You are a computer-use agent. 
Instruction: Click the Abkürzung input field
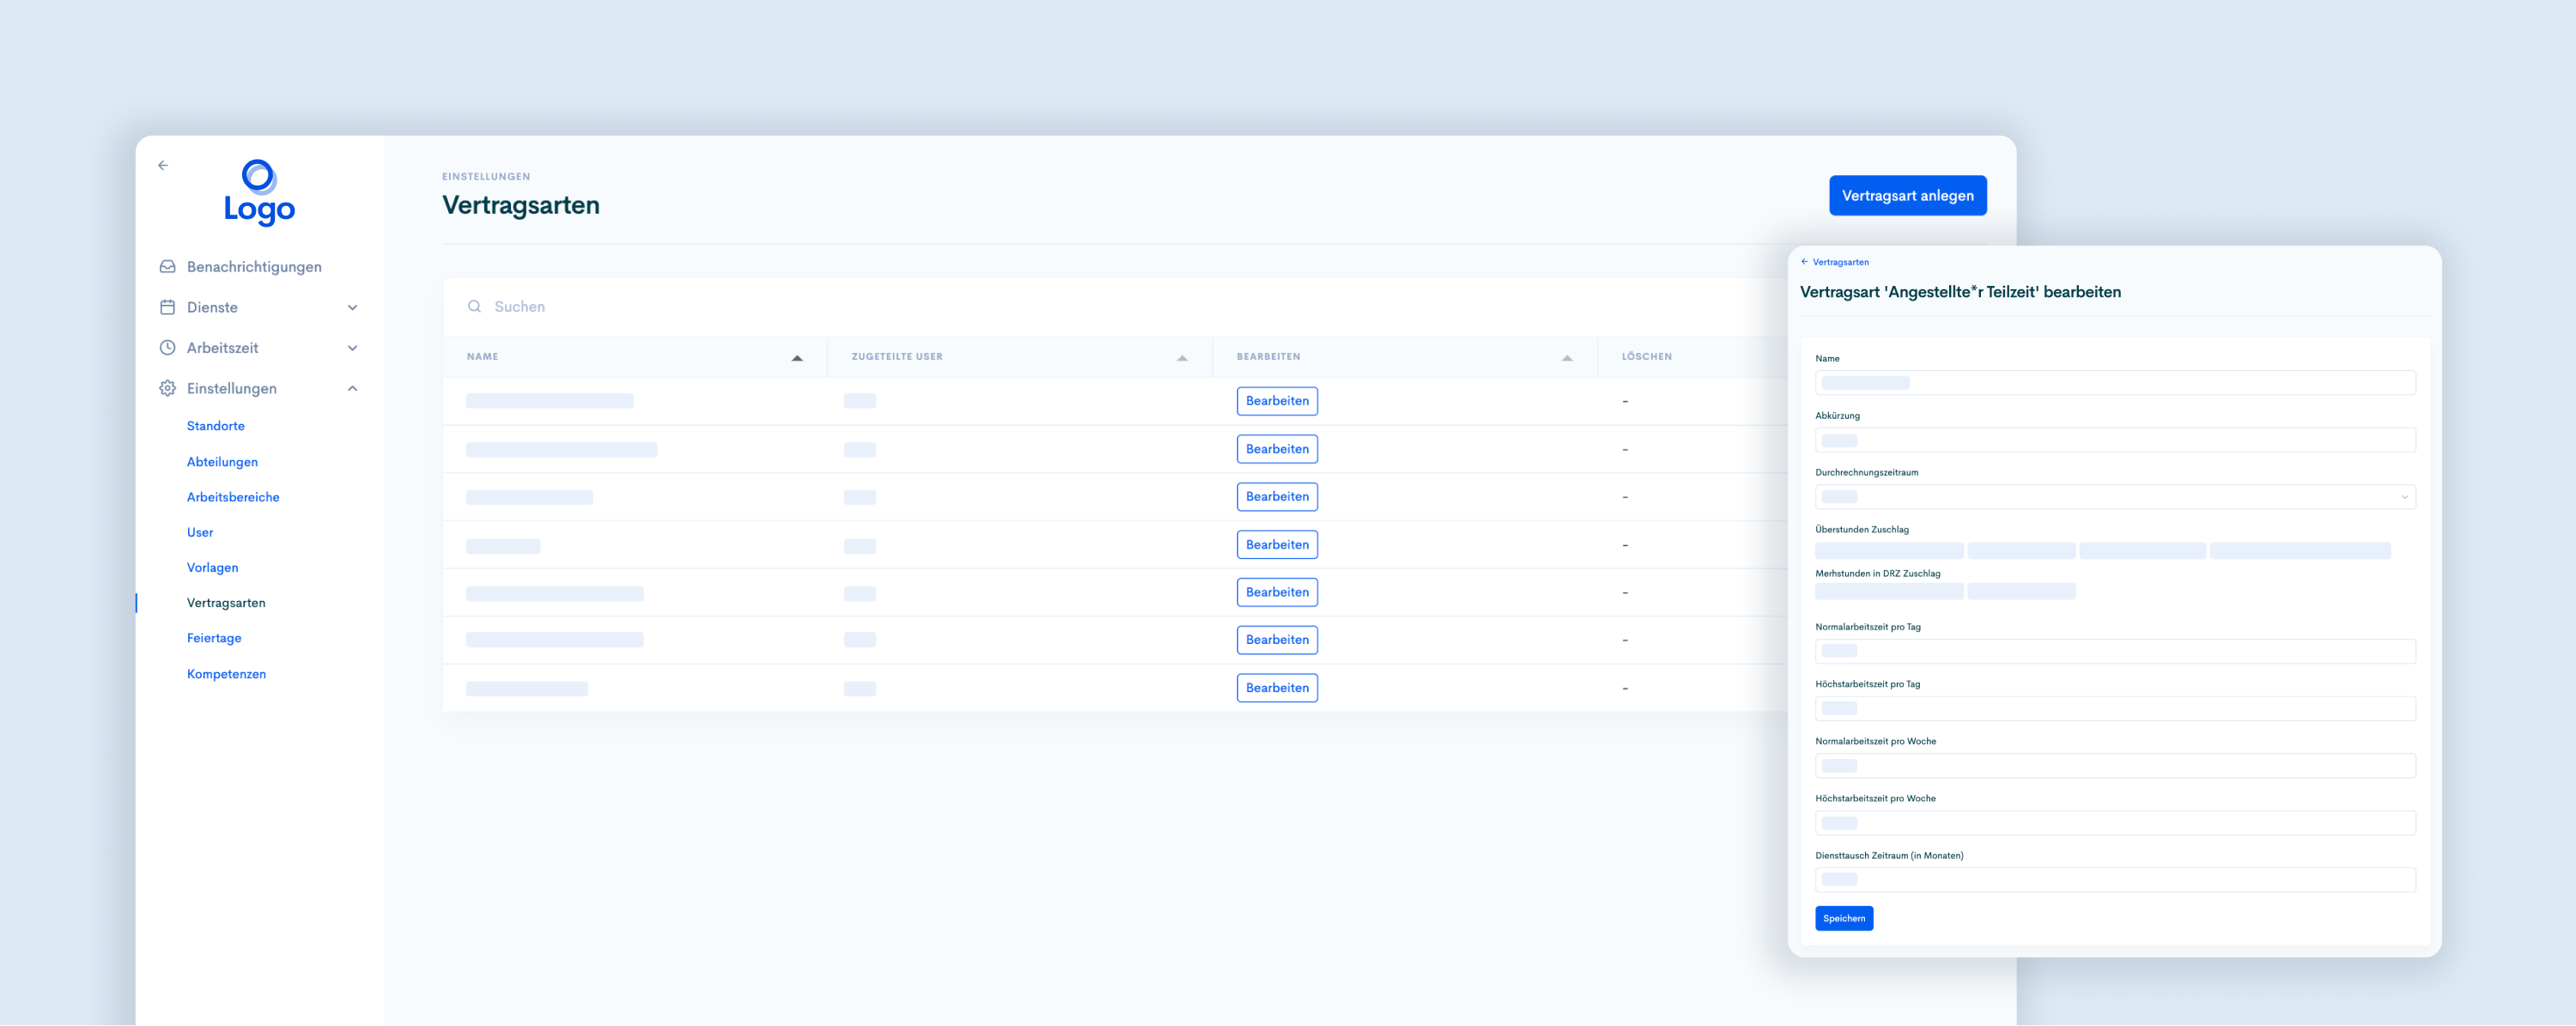2114,440
